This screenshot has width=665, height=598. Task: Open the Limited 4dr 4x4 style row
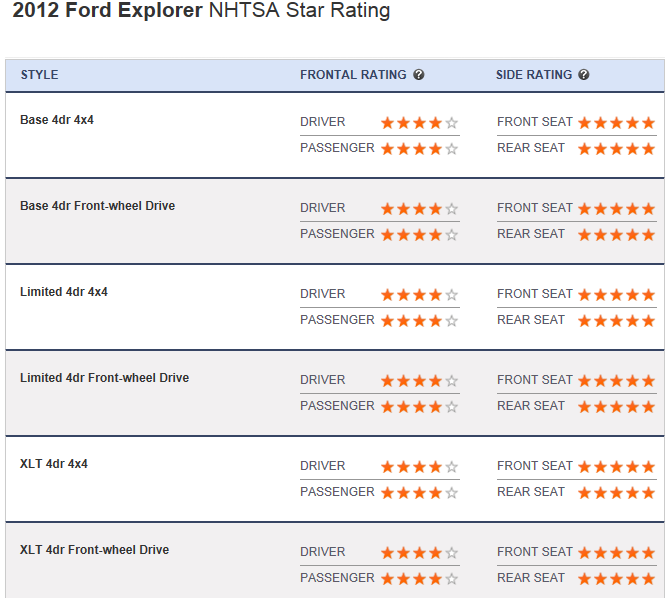click(64, 292)
